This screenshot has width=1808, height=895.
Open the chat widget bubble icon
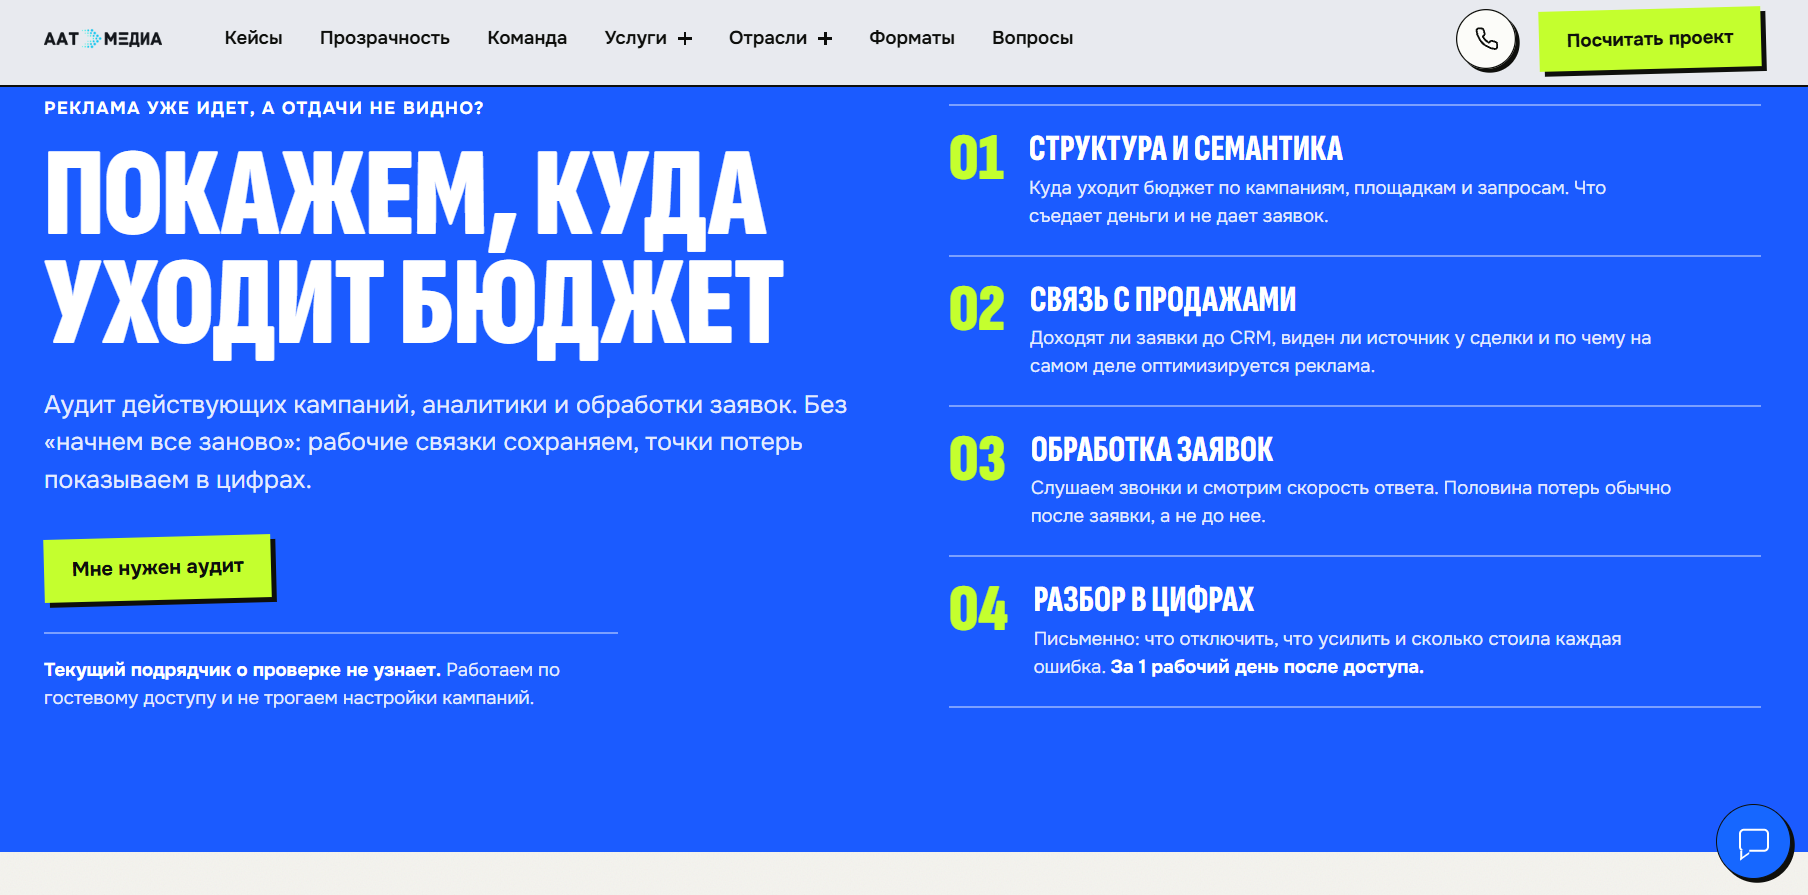1753,842
